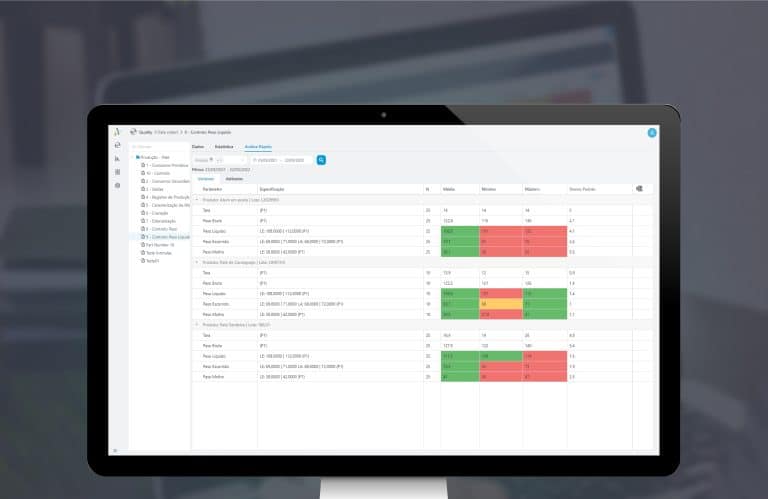Click the blue search button
Screen dimensions: 768x499
[x=321, y=160]
